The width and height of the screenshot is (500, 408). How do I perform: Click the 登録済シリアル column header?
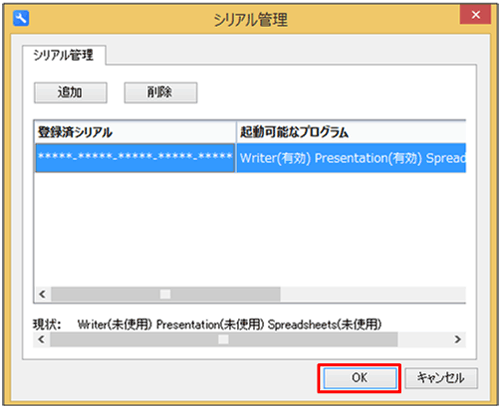(x=135, y=132)
